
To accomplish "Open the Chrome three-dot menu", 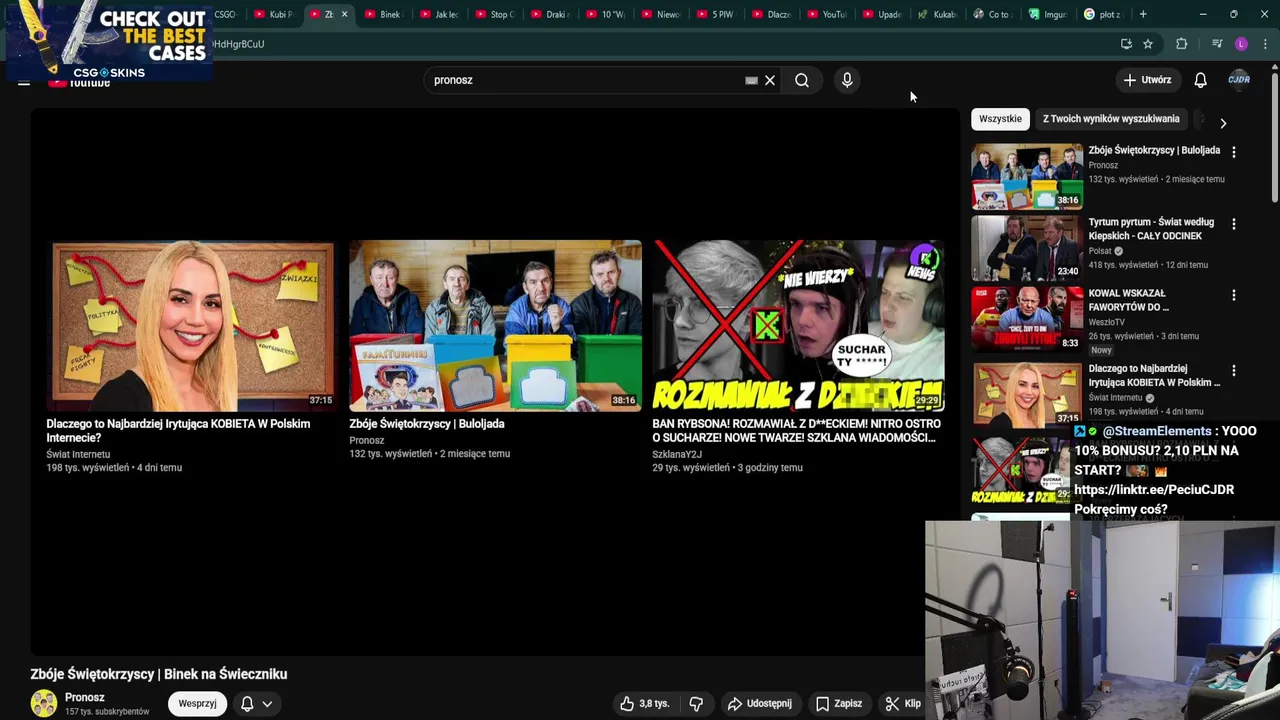I will pyautogui.click(x=1265, y=44).
